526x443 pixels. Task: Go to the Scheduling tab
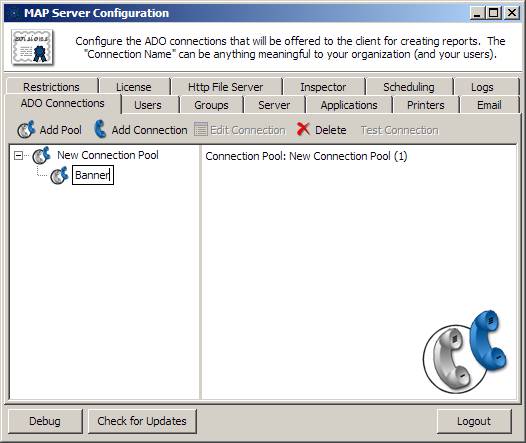[409, 87]
